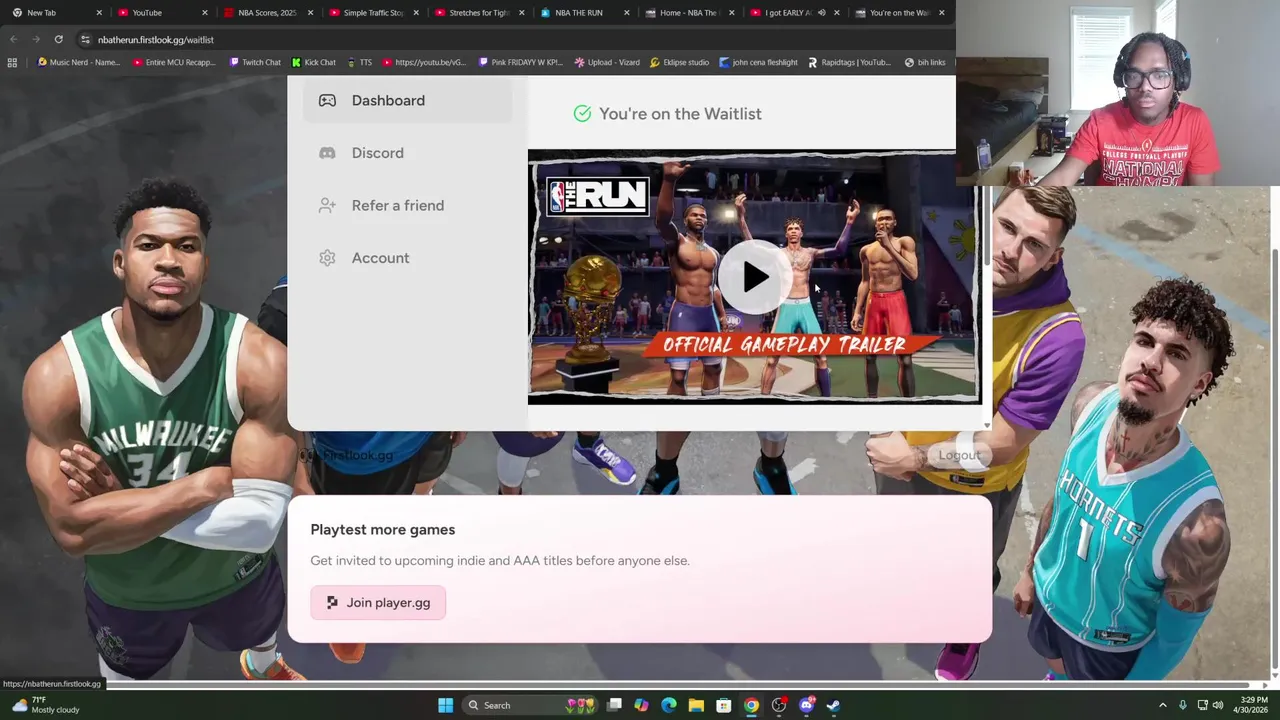The image size is (1280, 720).
Task: Close the YouTube browser tab
Action: point(205,13)
